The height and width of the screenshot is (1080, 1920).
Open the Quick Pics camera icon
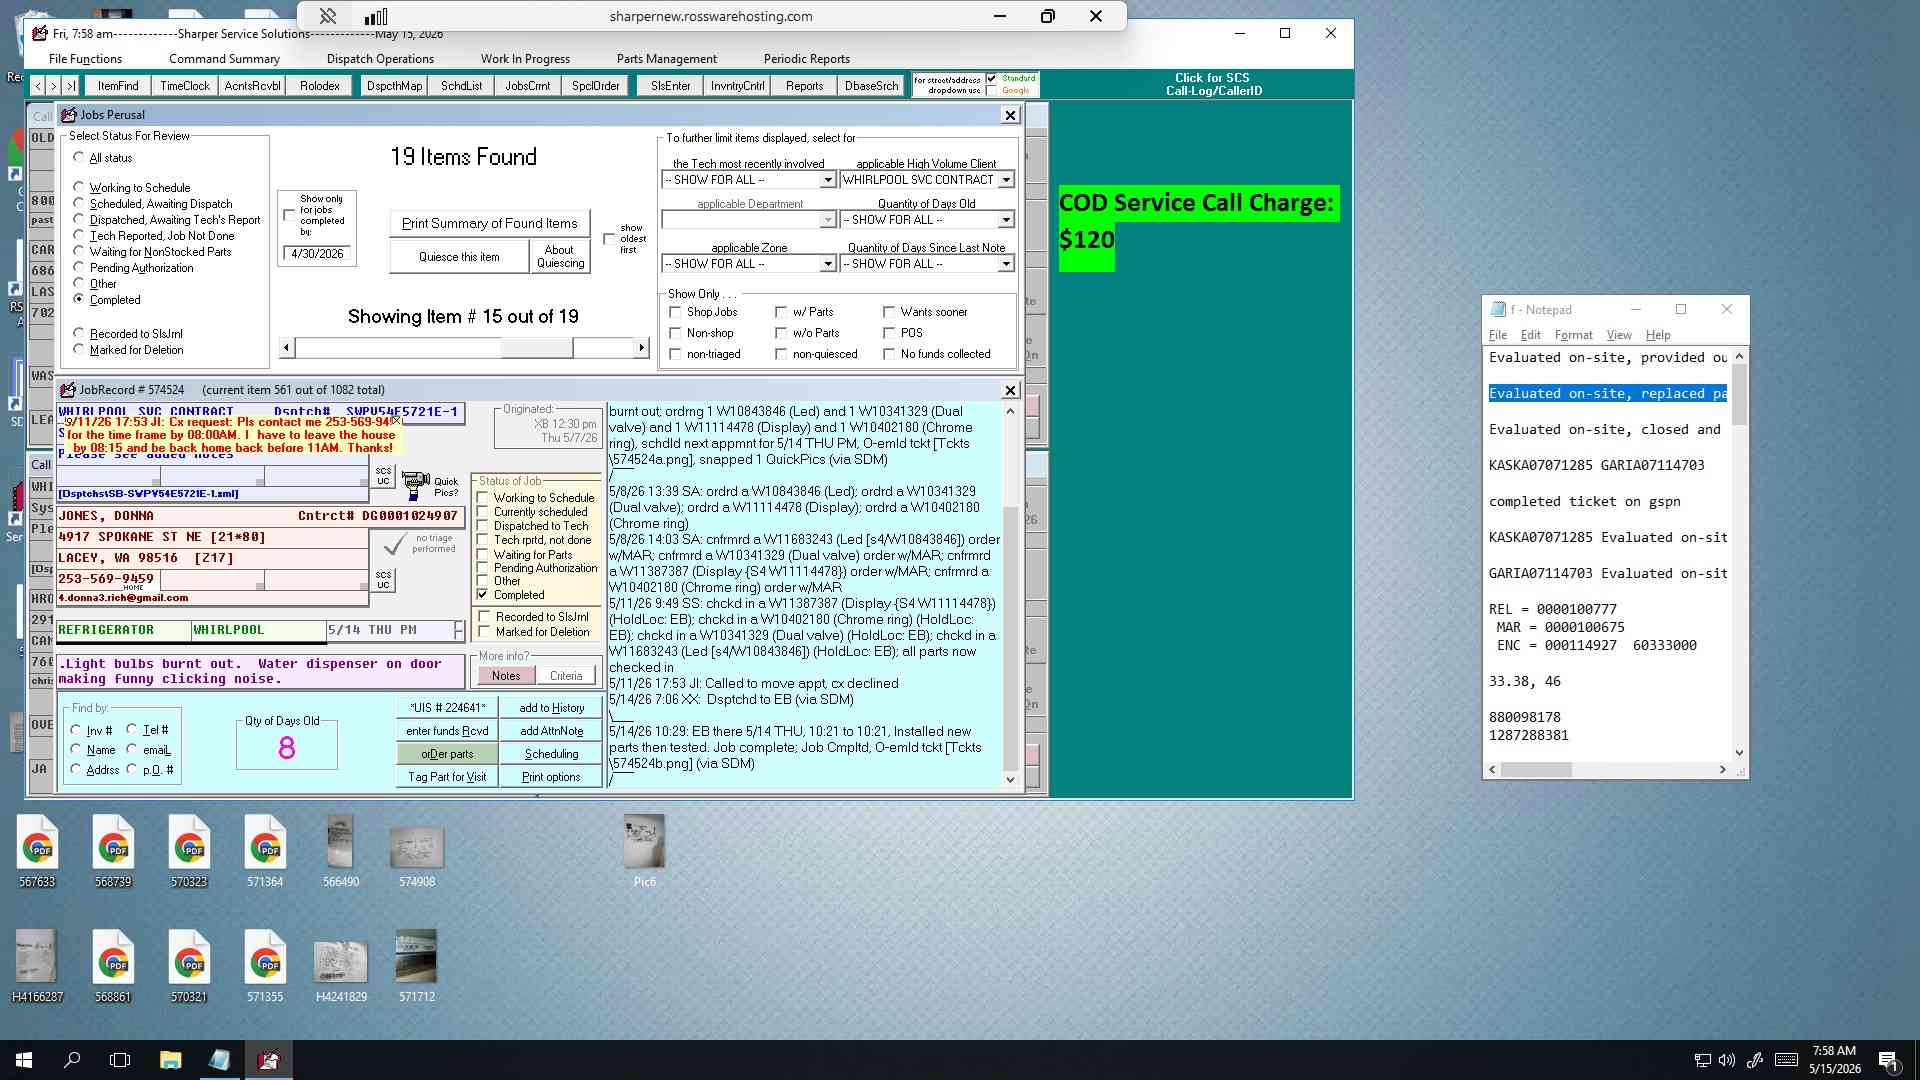pyautogui.click(x=415, y=486)
